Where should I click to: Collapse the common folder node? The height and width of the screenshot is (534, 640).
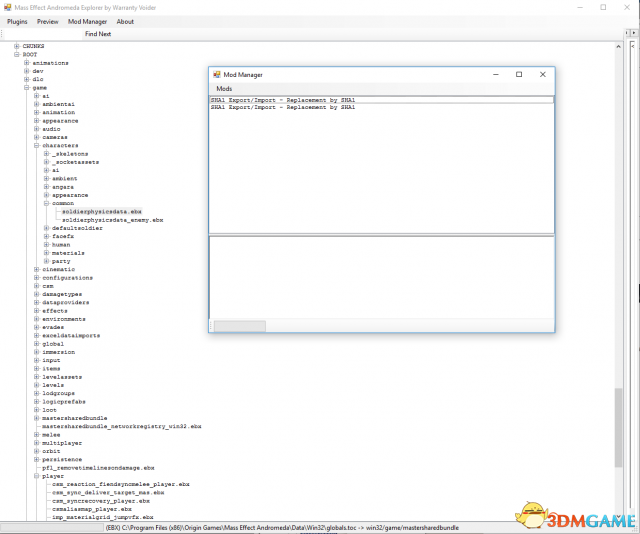pos(46,203)
